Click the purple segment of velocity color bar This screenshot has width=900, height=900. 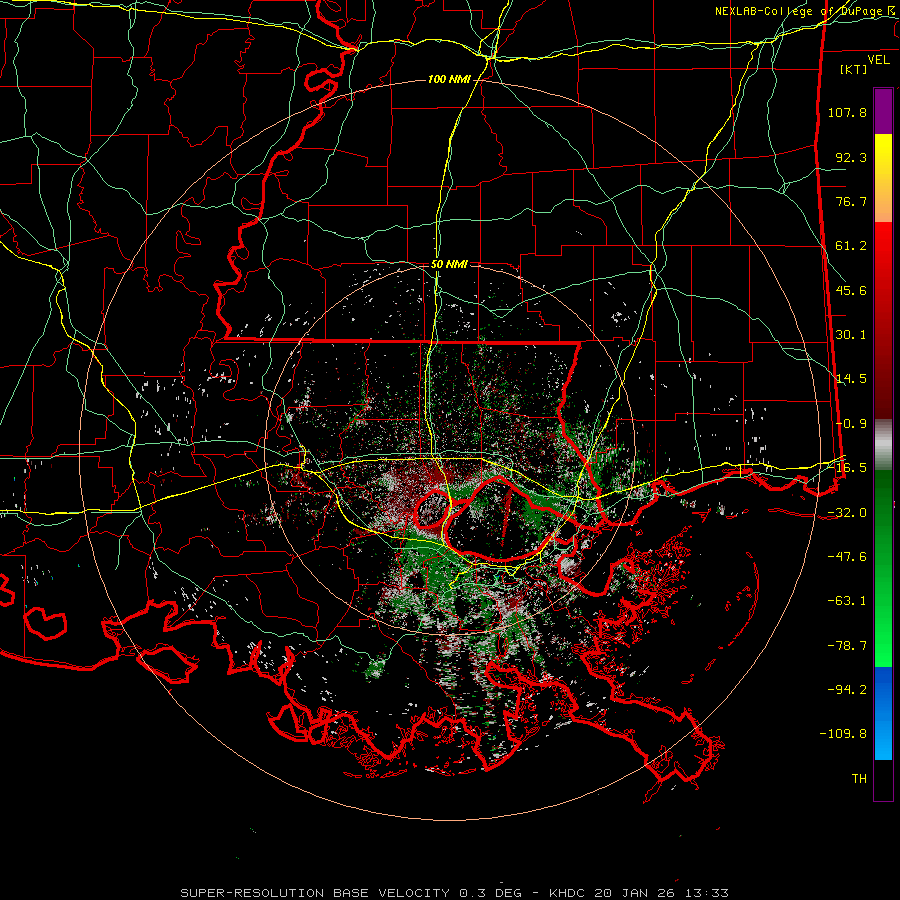[x=883, y=111]
